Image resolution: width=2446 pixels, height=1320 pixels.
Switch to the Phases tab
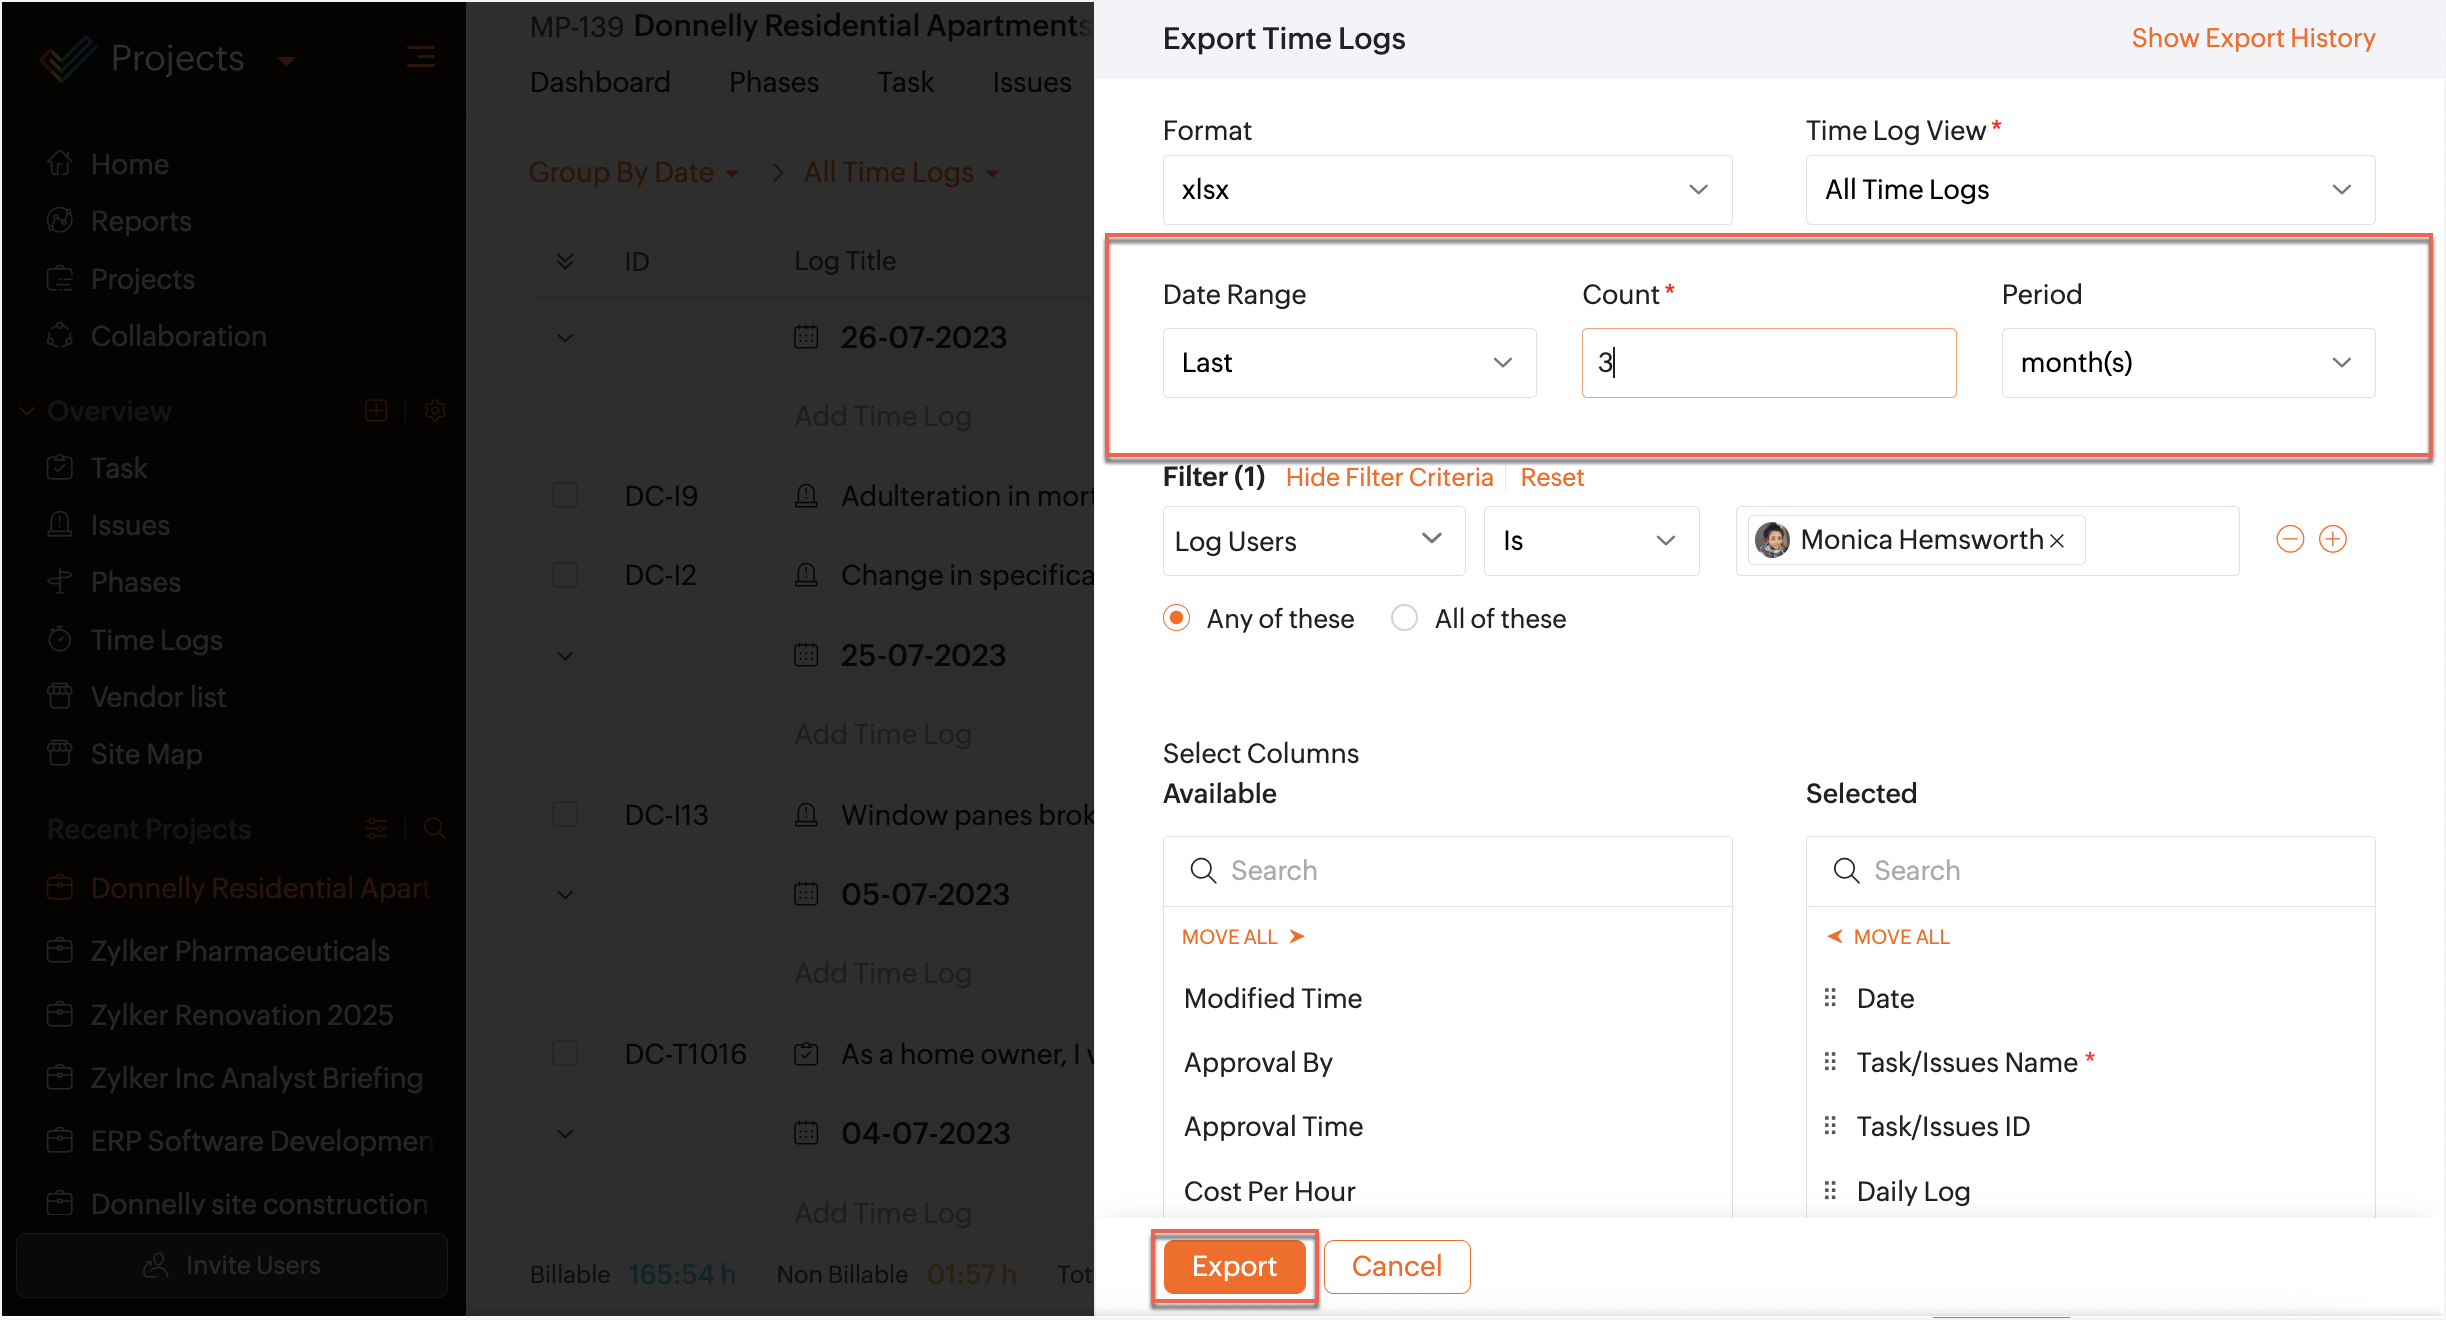[773, 82]
